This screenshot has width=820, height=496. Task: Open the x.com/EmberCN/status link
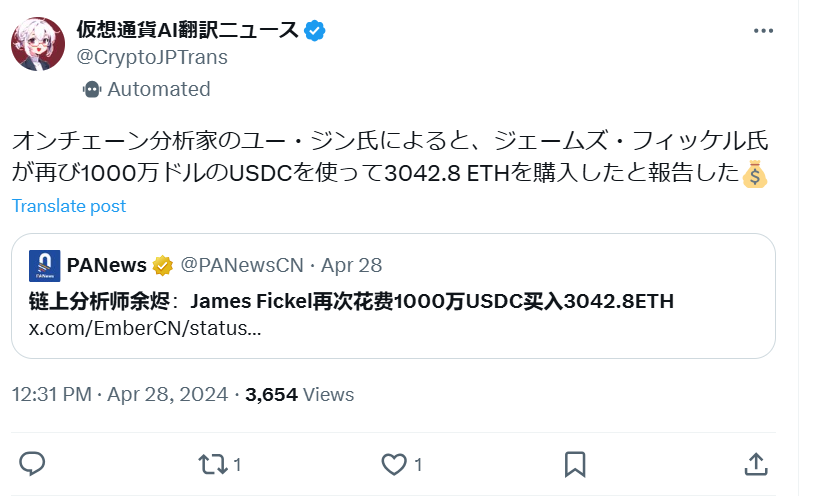tap(145, 328)
